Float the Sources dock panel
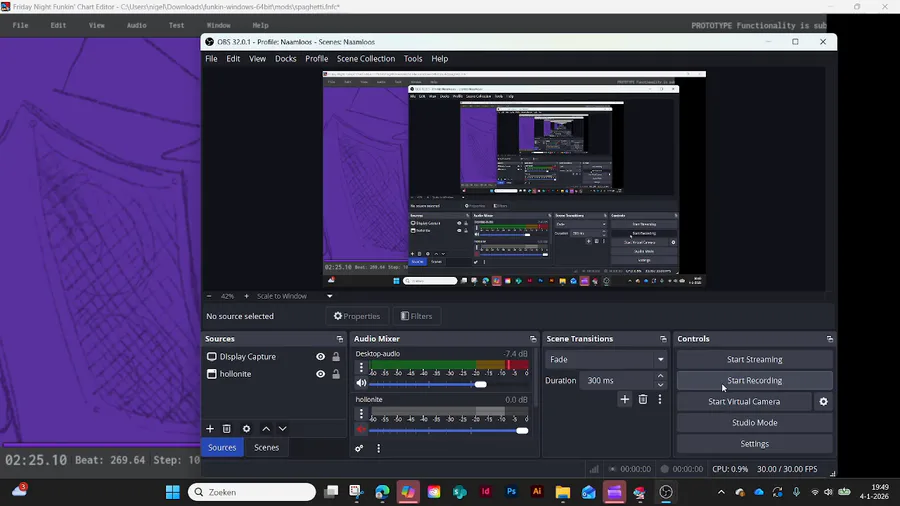Viewport: 900px width, 506px height. pos(340,339)
